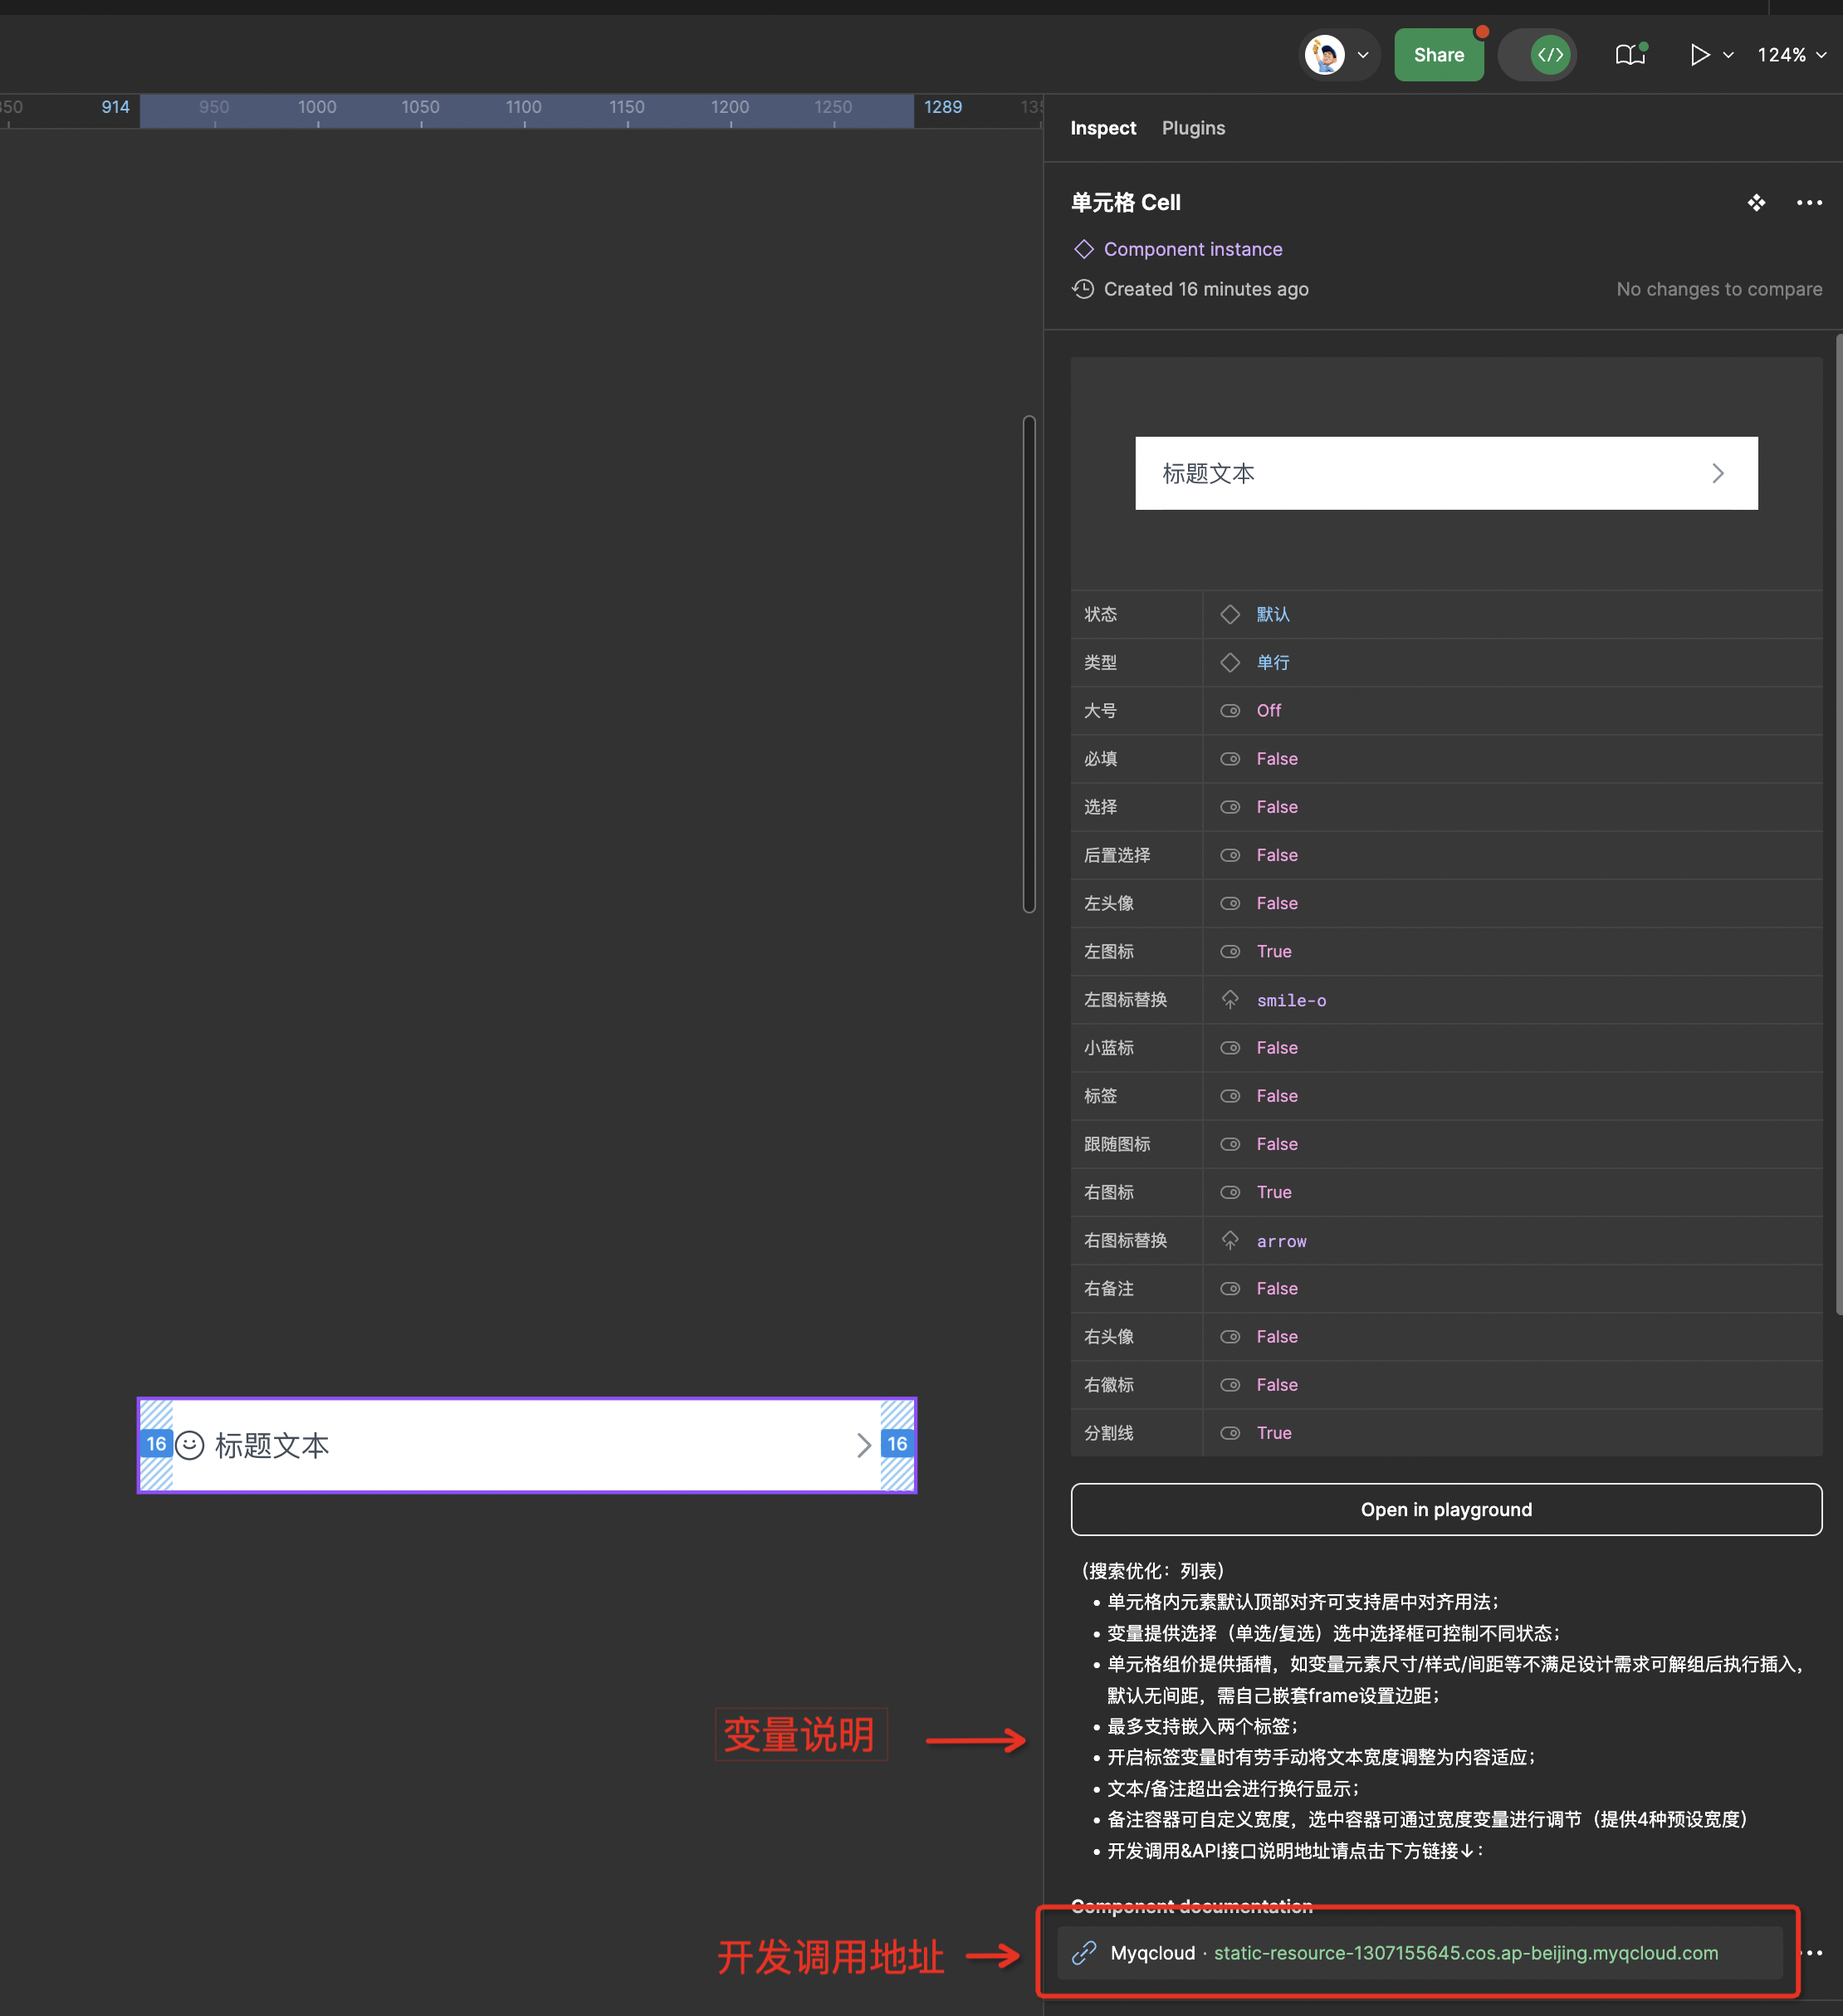Click the instance swap icon in 左图标替换 row
The image size is (1843, 2016).
[1230, 999]
